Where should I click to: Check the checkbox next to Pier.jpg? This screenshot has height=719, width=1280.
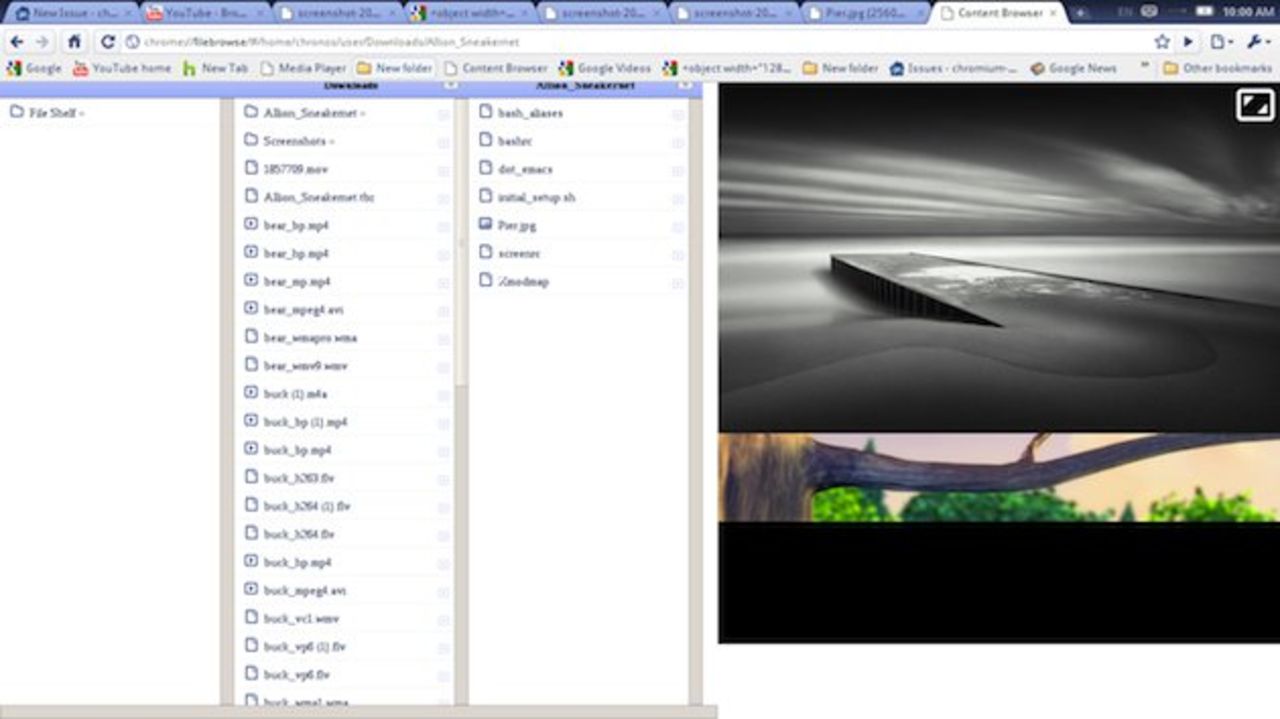679,225
